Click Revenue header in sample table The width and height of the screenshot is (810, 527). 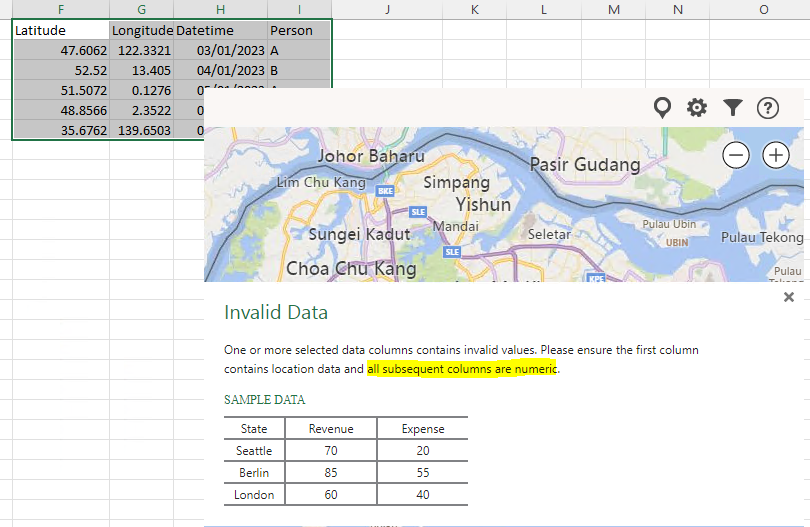[x=331, y=429]
